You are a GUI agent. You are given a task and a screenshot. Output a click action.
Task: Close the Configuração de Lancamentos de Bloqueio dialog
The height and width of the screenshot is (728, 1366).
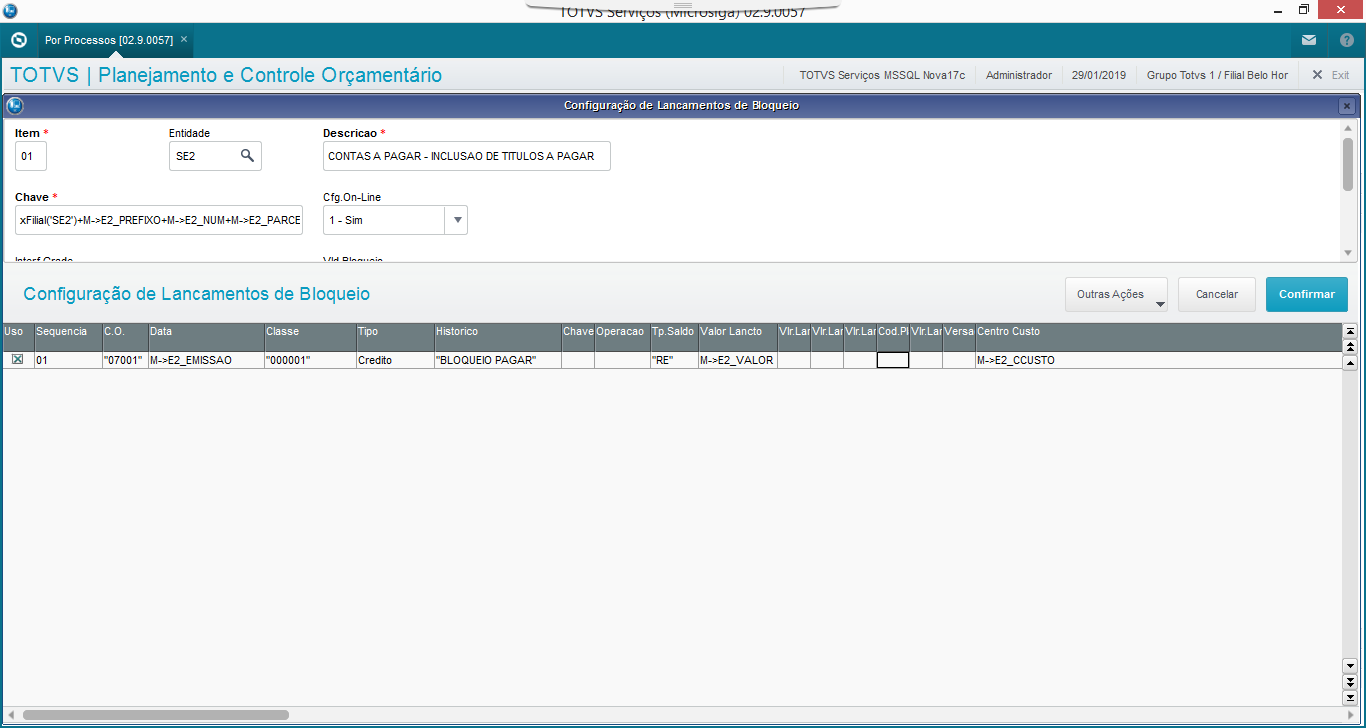coord(1347,106)
